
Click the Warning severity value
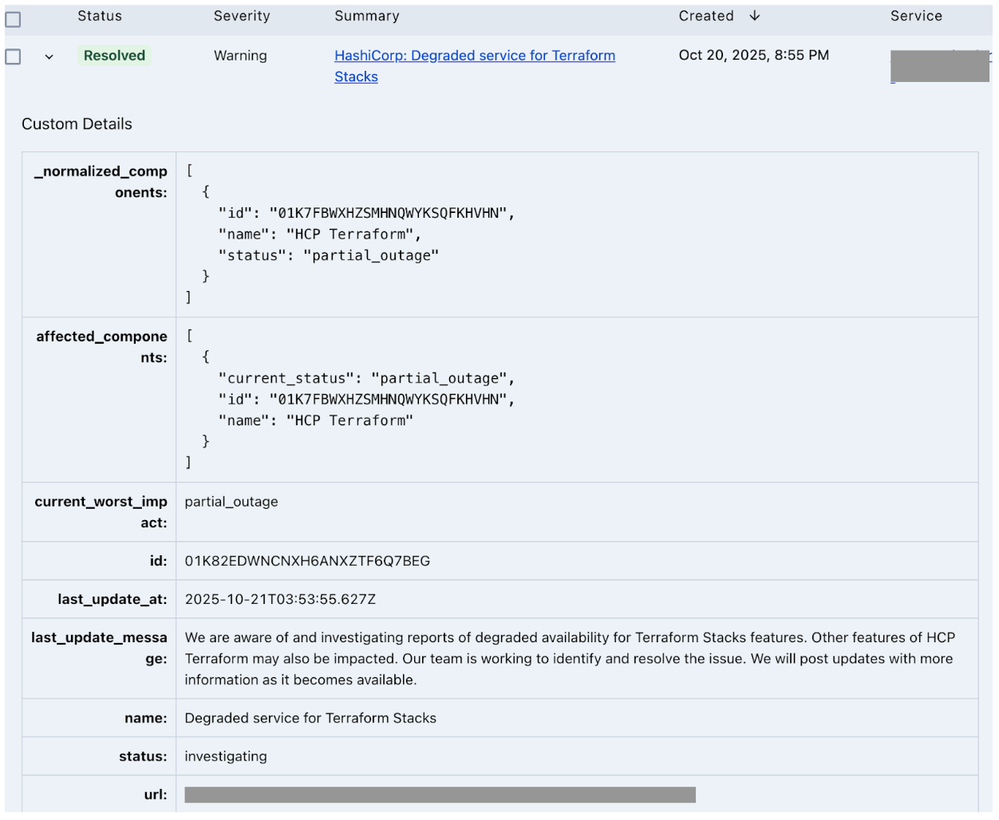[x=240, y=56]
